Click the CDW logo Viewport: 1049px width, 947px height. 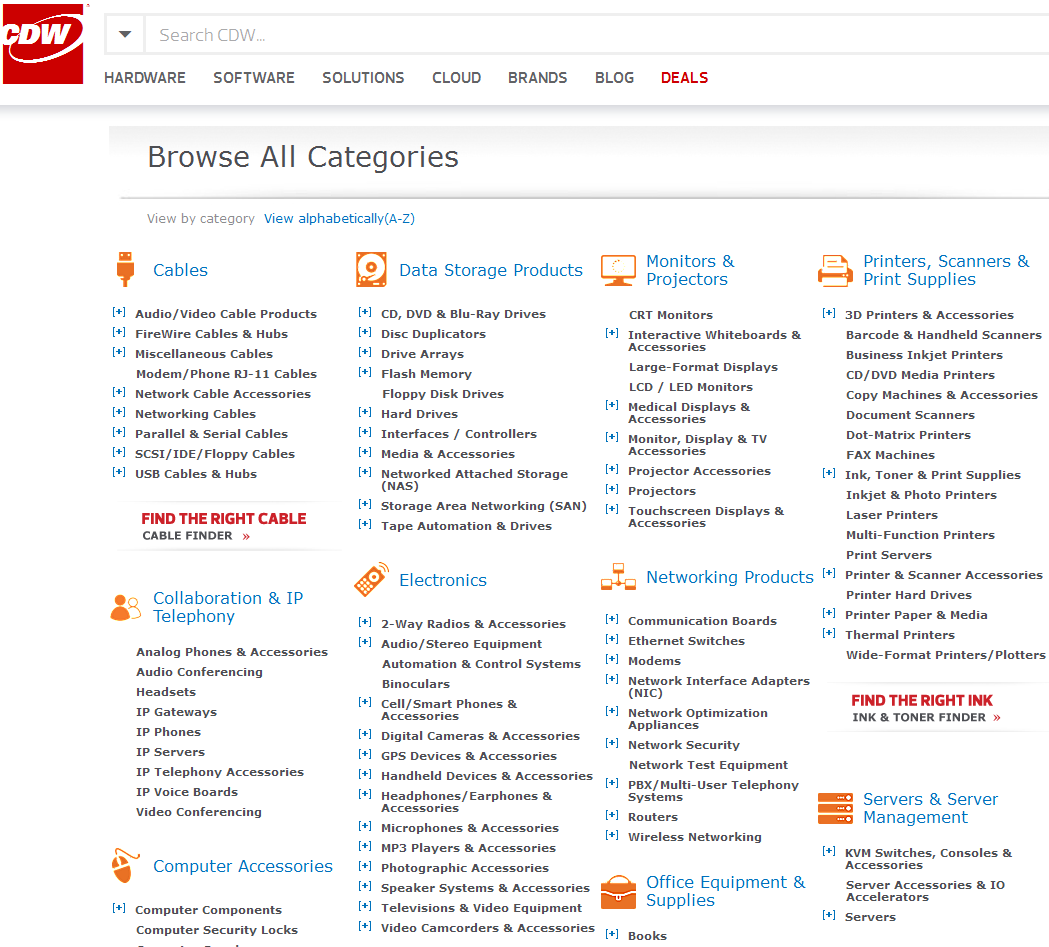tap(42, 42)
